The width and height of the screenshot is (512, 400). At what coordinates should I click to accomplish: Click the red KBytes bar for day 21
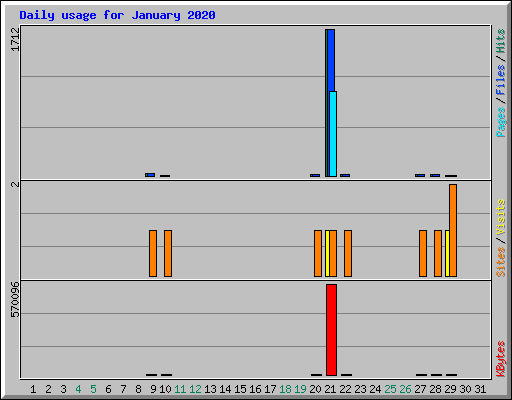331,330
